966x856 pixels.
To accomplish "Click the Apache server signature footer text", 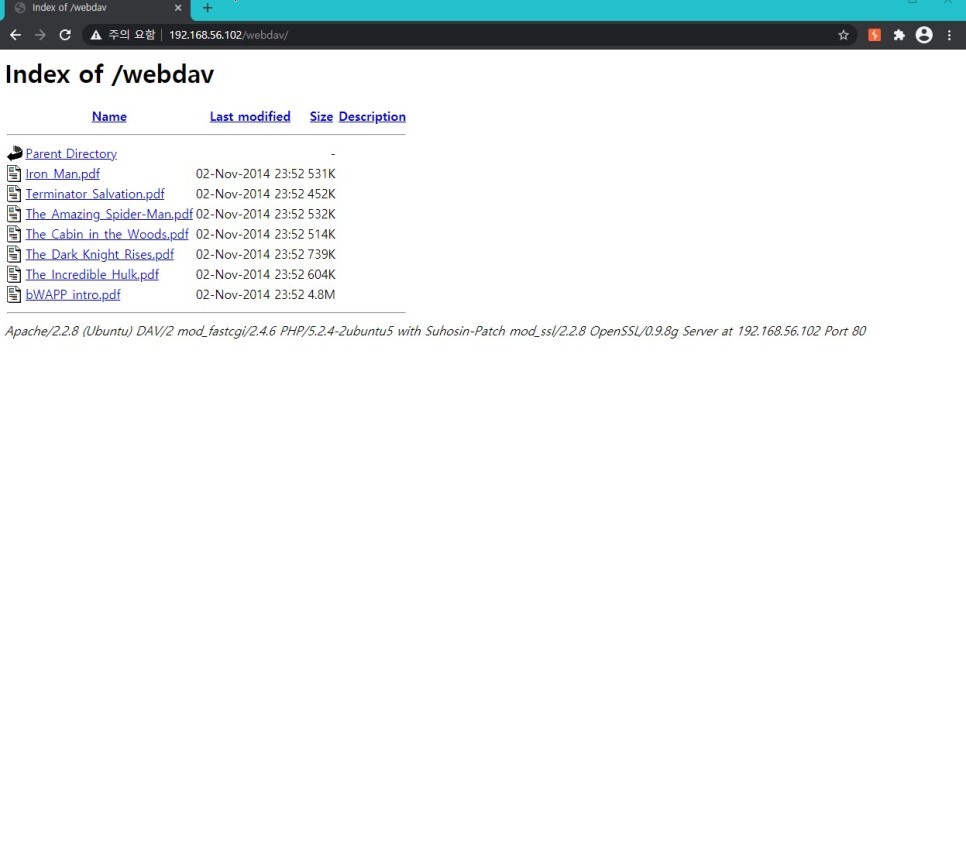I will pyautogui.click(x=436, y=331).
